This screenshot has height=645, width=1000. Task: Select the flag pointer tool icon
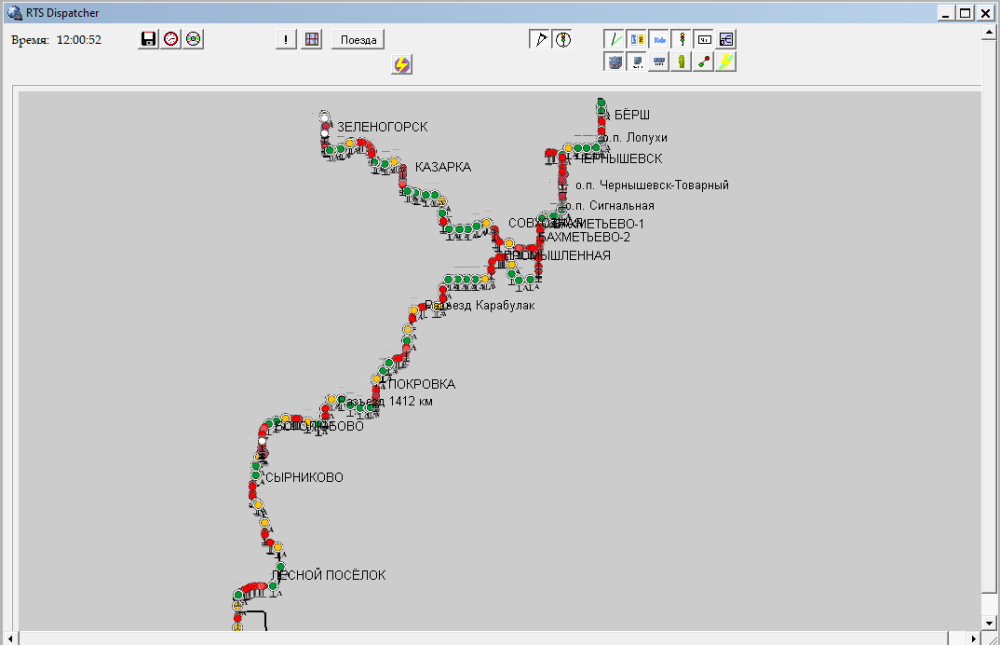(540, 40)
